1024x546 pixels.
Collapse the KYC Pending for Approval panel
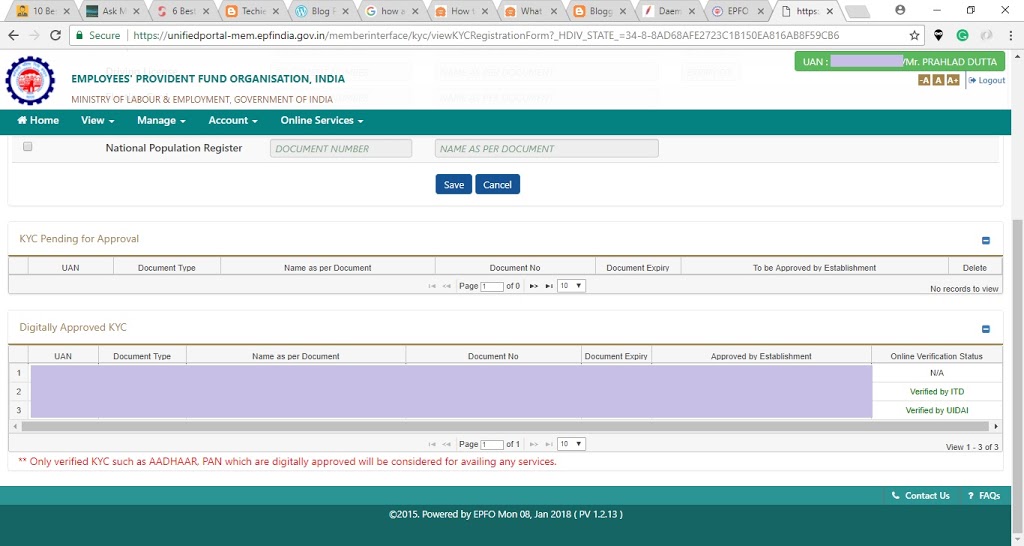(985, 240)
